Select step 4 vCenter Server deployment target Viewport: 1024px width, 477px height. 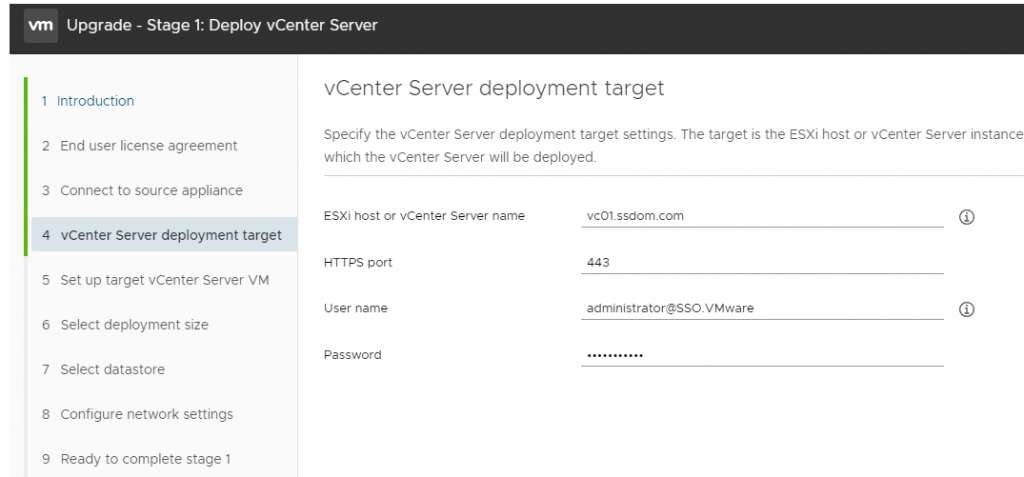click(164, 235)
